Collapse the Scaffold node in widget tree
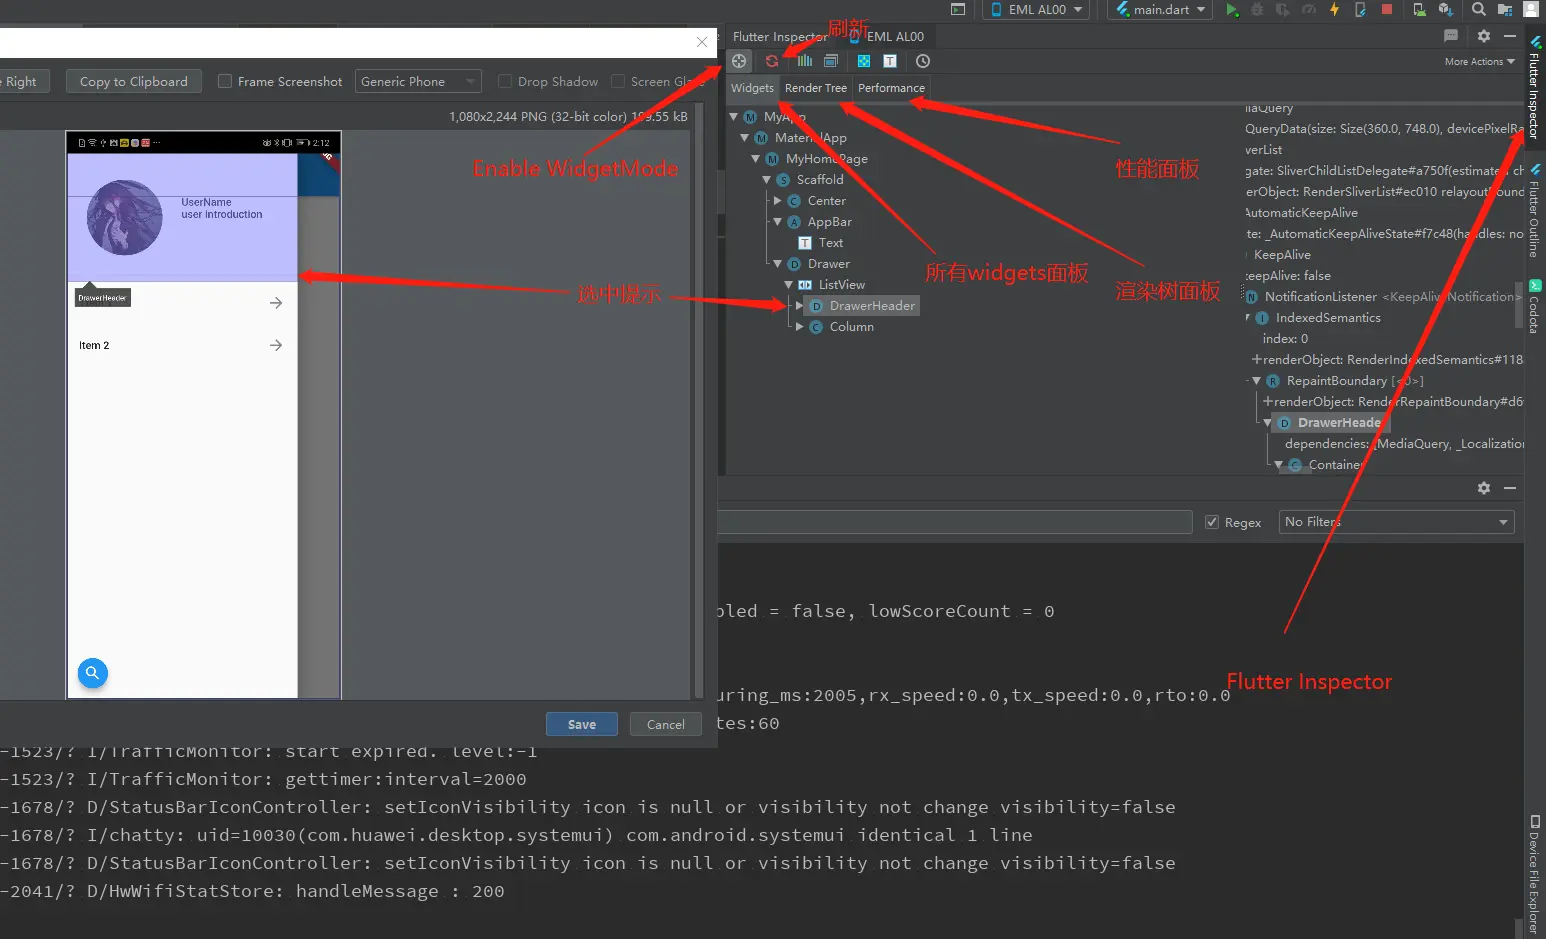The image size is (1546, 939). 767,180
